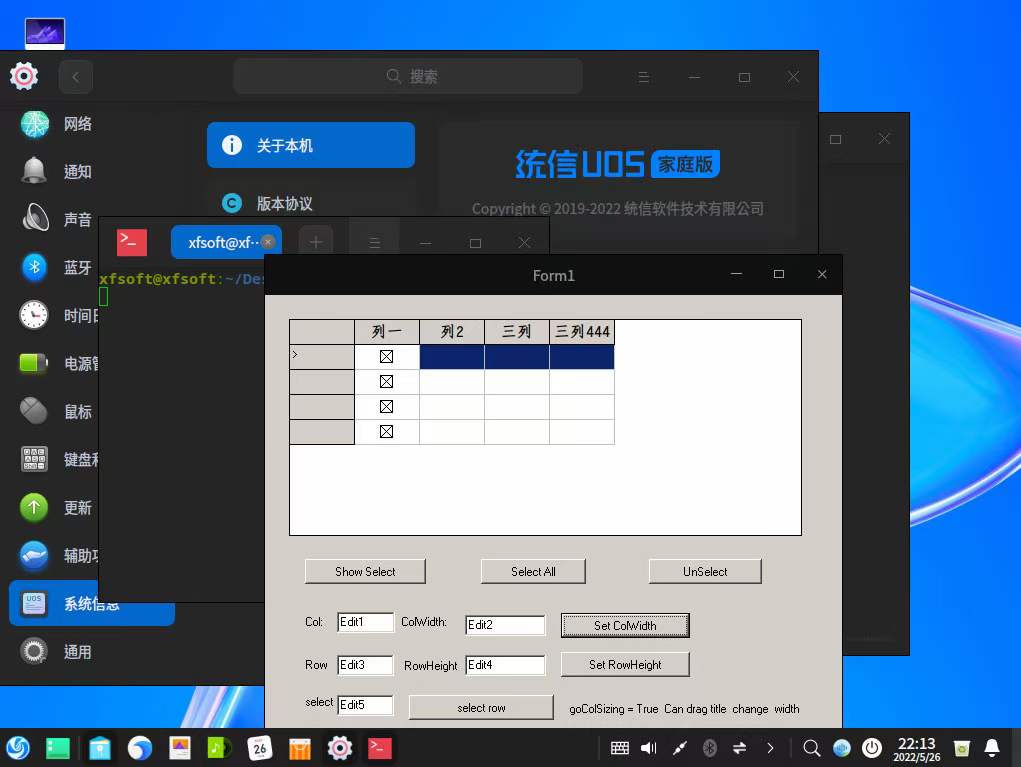
Task: Open keyboard settings icon in sidebar
Action: click(34, 459)
